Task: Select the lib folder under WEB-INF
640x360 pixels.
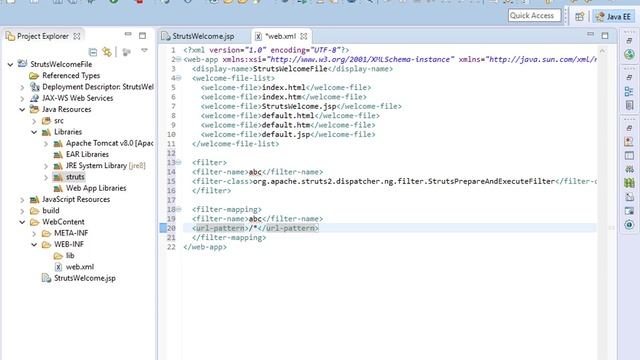Action: [70, 256]
